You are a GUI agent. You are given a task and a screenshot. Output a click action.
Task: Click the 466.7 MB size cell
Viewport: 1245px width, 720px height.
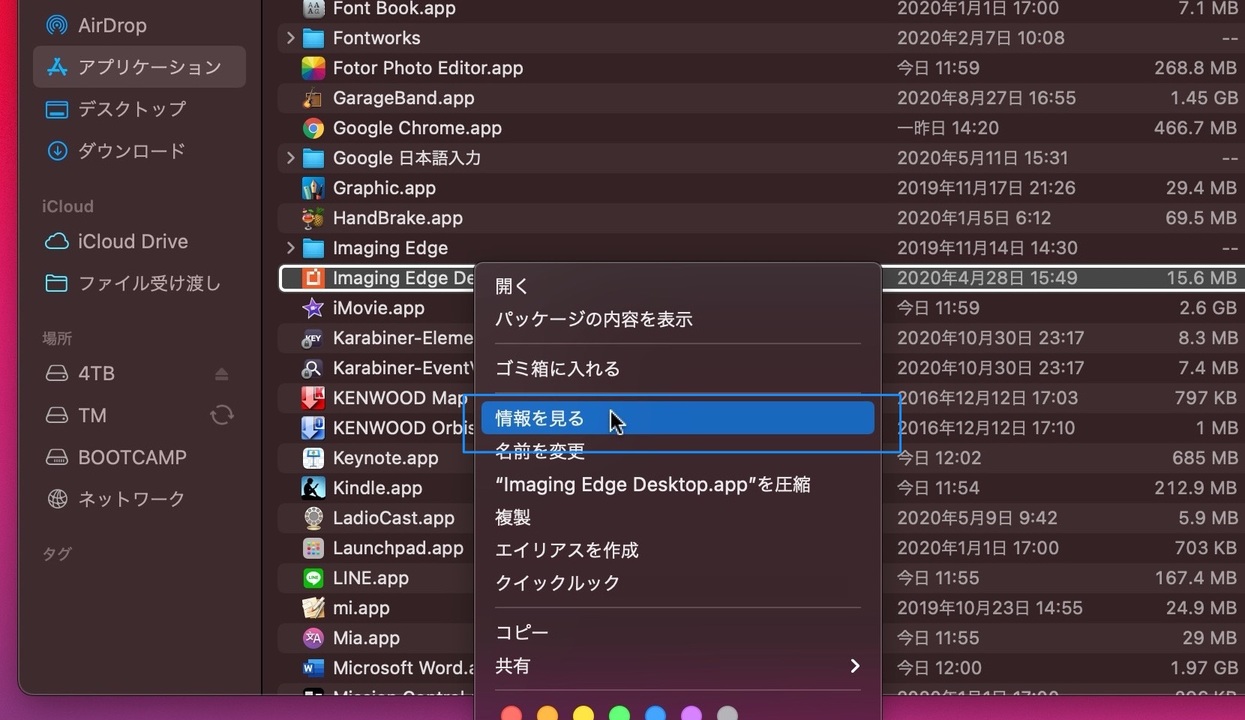coord(1195,128)
